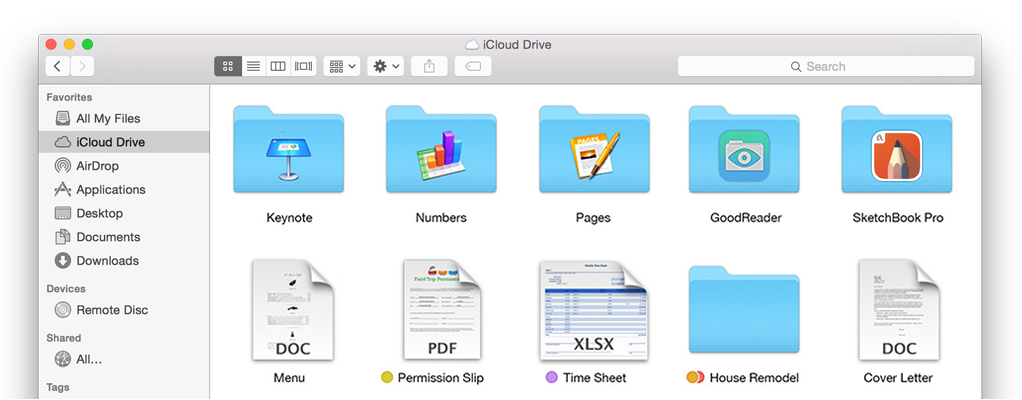Click the iCloud Drive cloud icon
This screenshot has width=1022, height=400.
(x=63, y=142)
